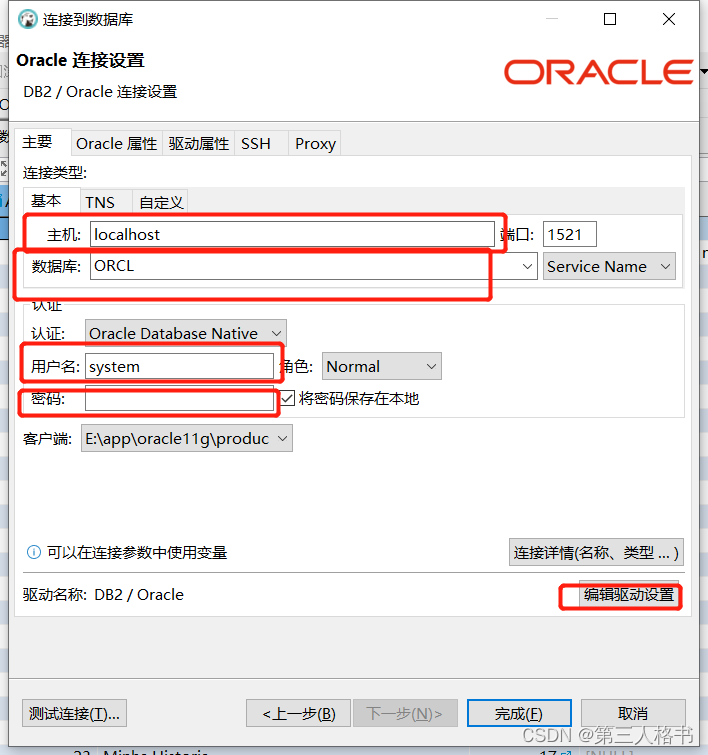Screen dimensions: 708x755
Task: Click the info icon beside variables hint
Action: [x=34, y=552]
